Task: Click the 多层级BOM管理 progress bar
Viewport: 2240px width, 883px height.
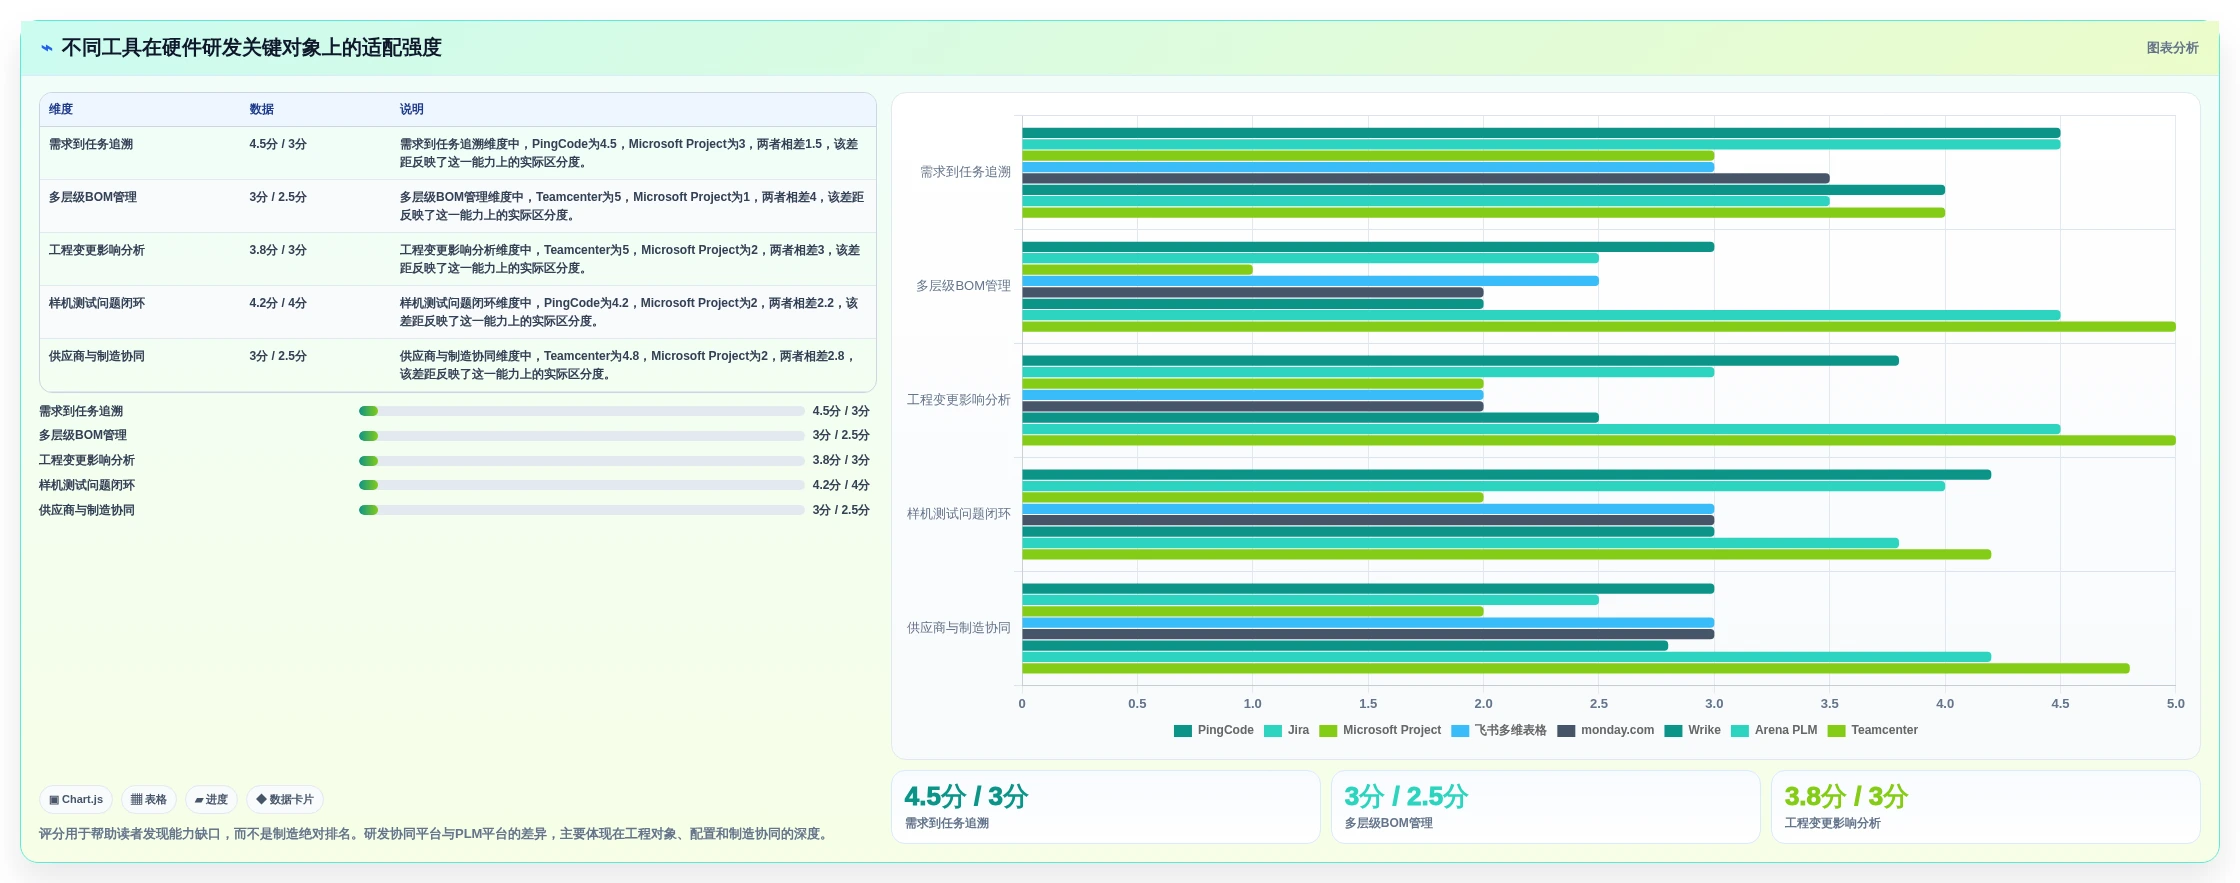Action: tap(582, 436)
